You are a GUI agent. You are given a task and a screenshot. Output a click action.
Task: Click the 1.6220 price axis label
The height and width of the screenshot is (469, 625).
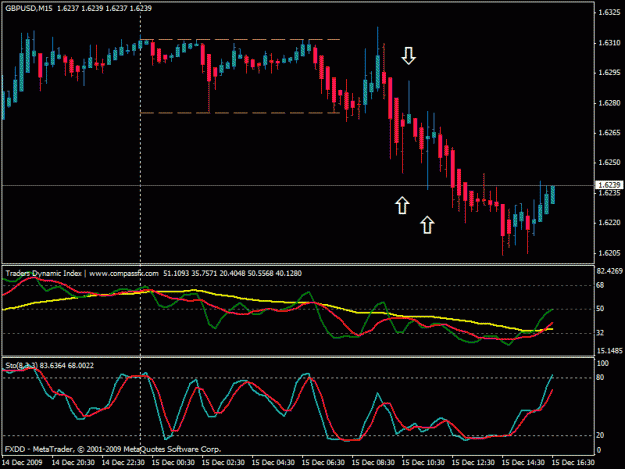(x=609, y=223)
